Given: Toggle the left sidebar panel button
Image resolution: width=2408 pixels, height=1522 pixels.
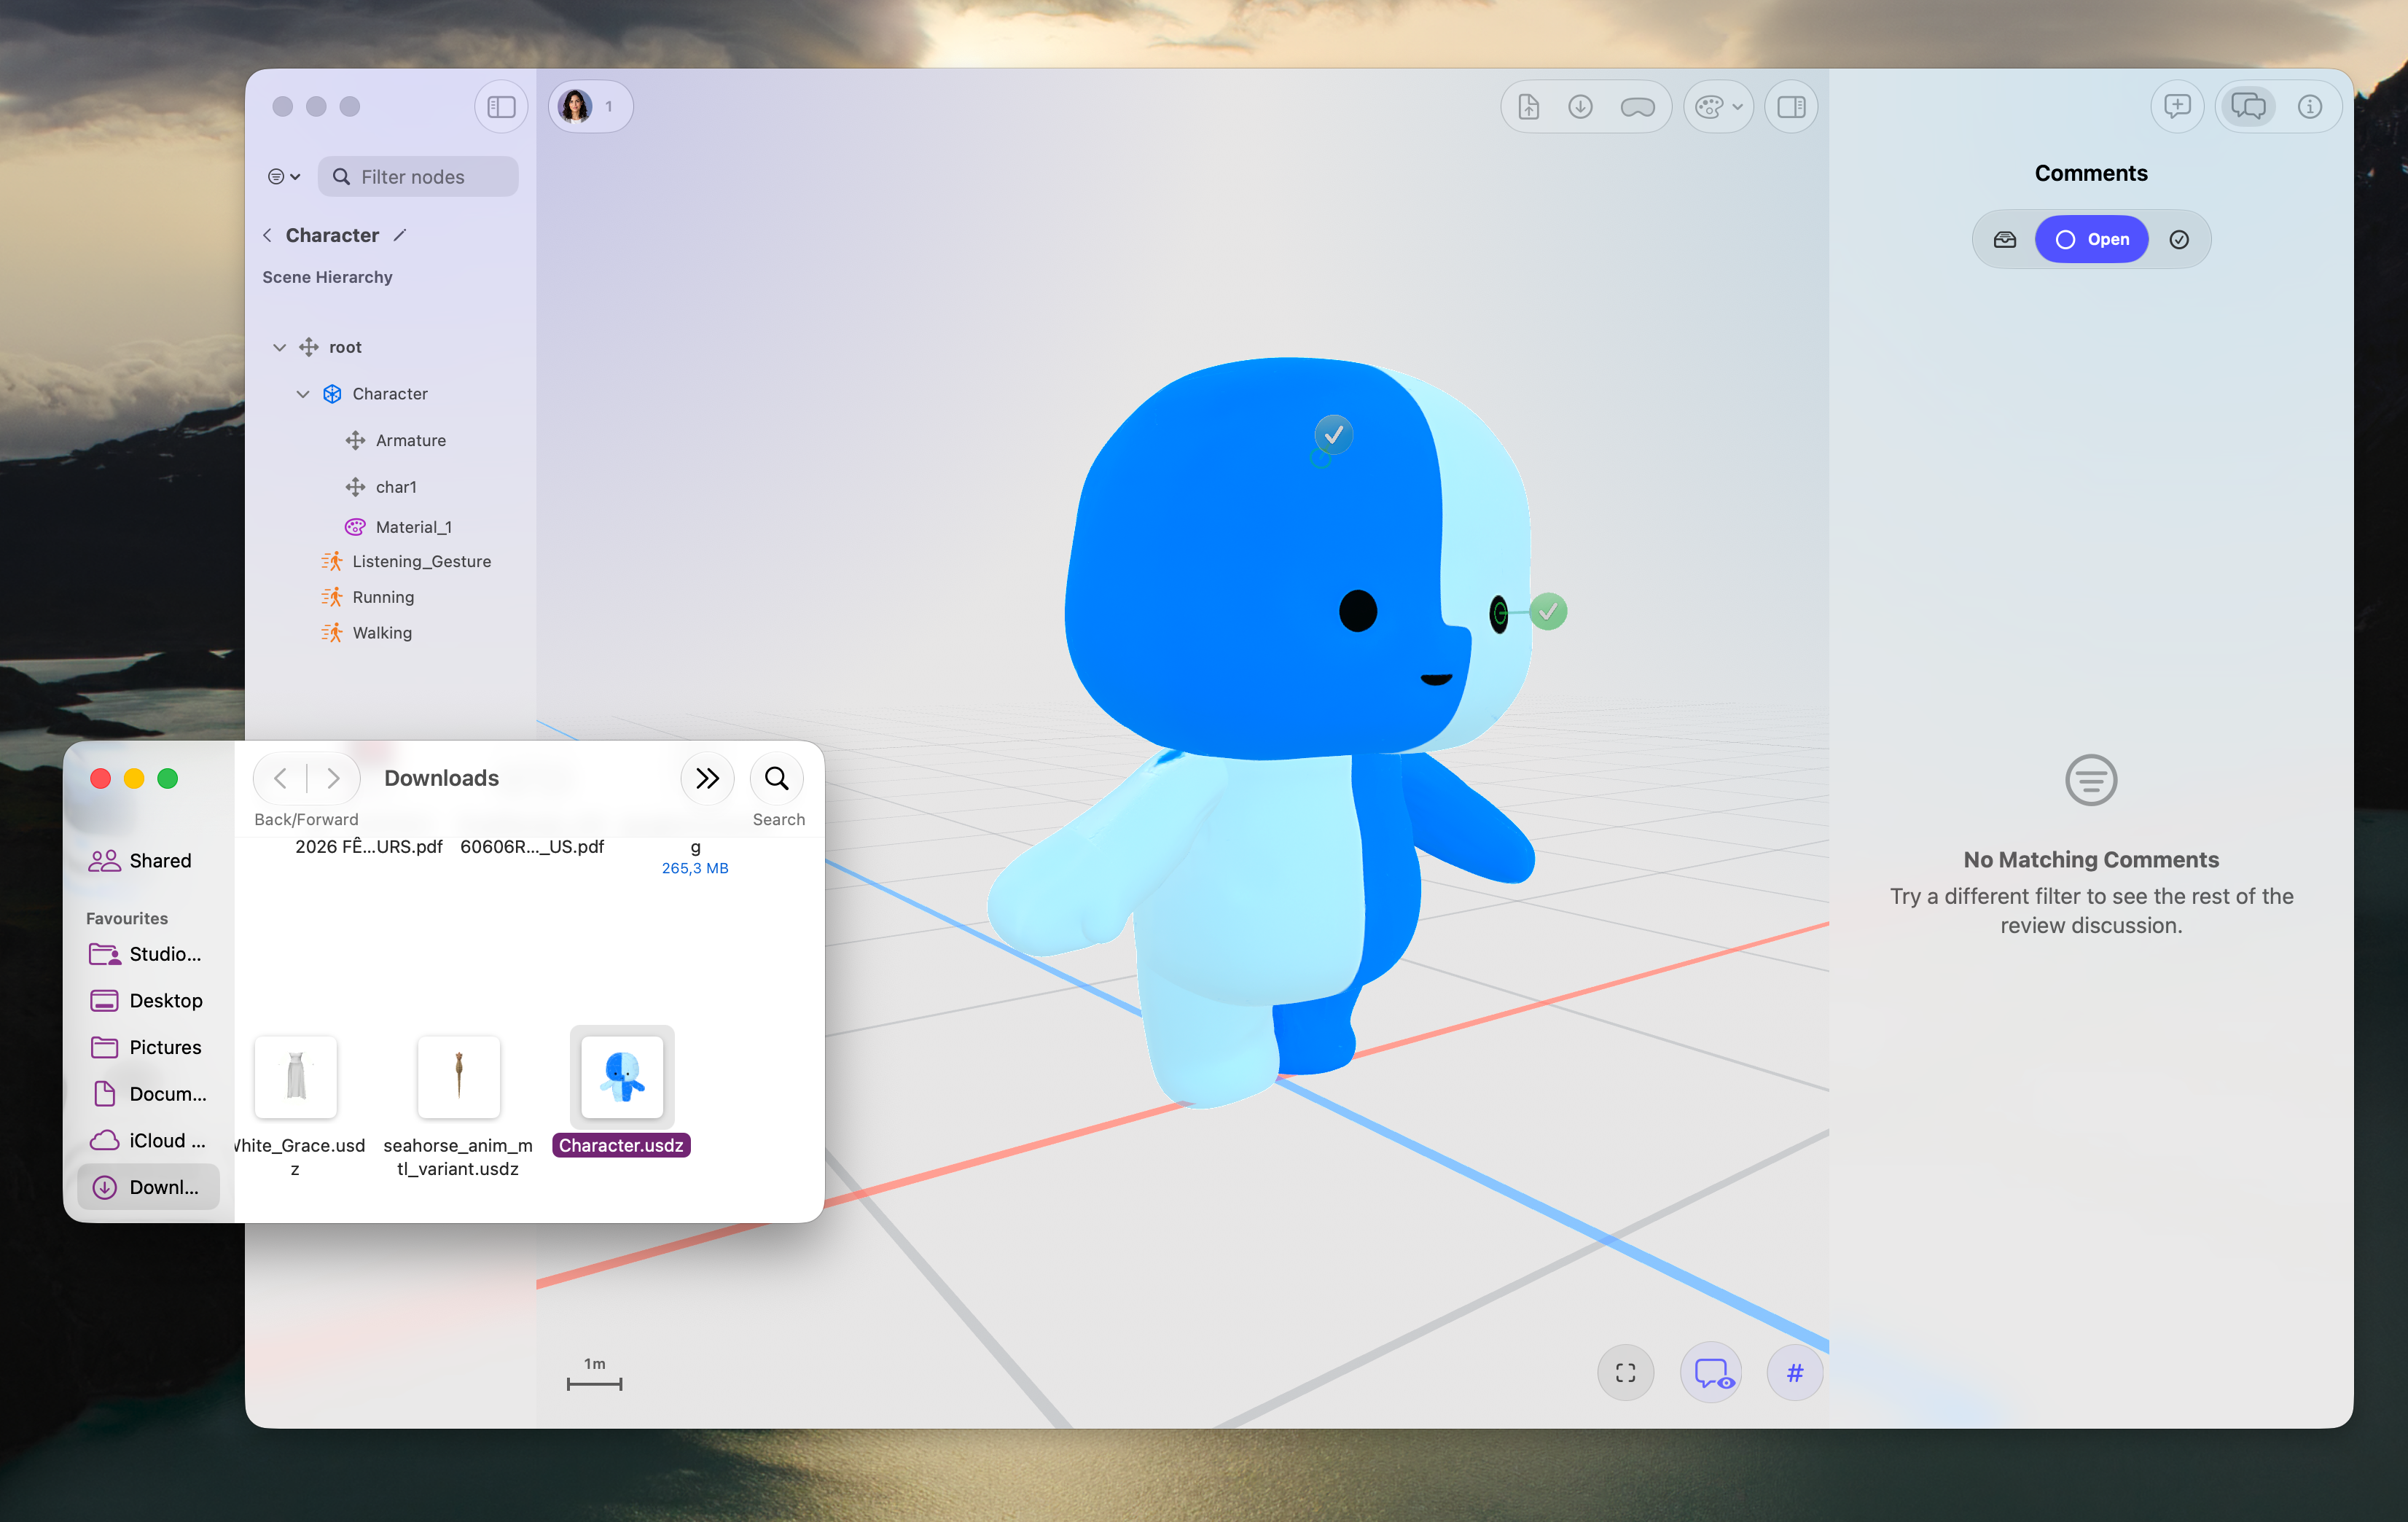Looking at the screenshot, I should [x=501, y=106].
